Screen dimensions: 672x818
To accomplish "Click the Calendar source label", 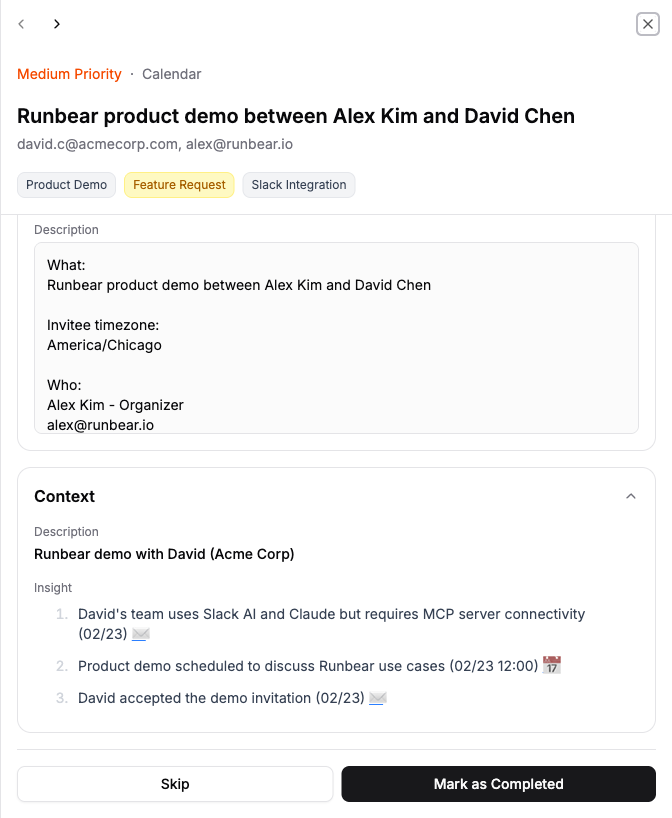I will click(171, 74).
